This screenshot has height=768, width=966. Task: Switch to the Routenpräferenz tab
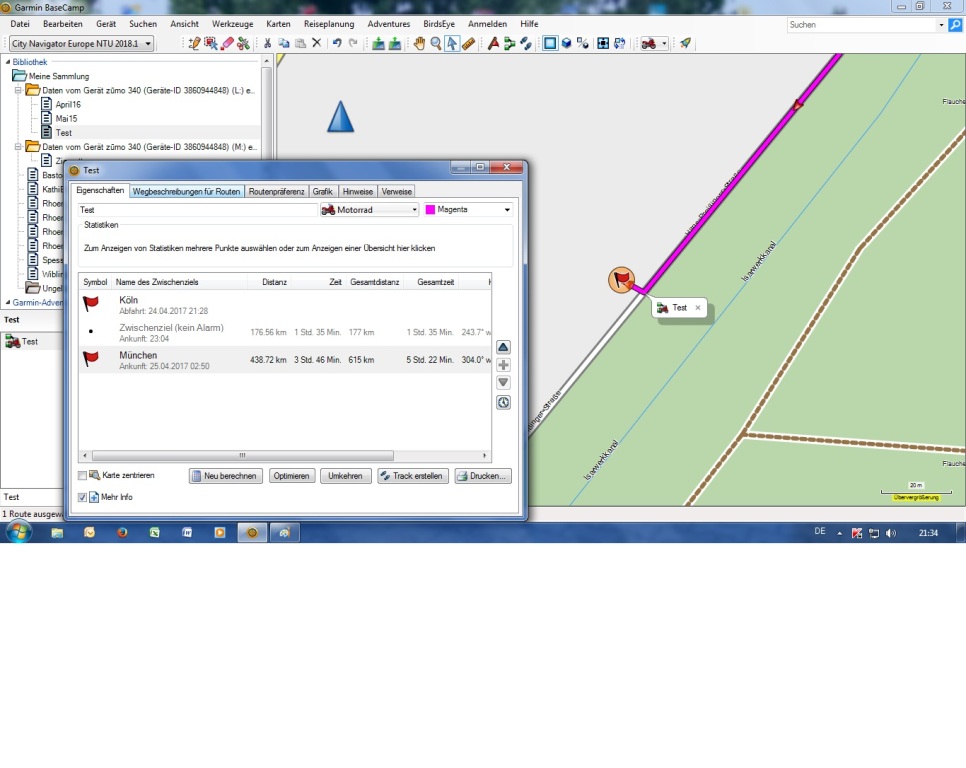click(276, 191)
